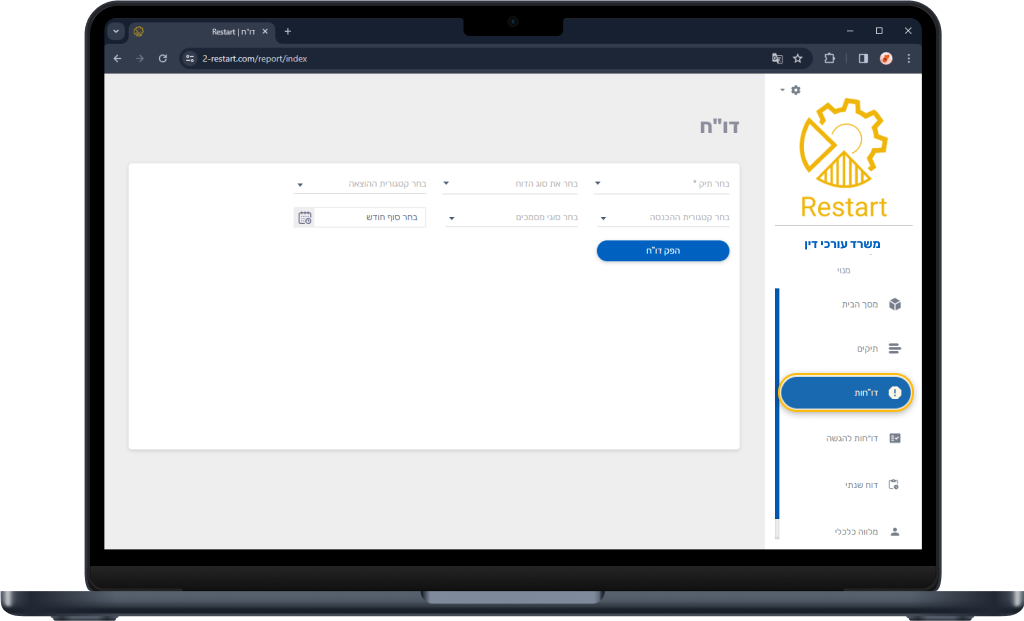Click the translate page icon
The width and height of the screenshot is (1024, 621).
coord(777,59)
